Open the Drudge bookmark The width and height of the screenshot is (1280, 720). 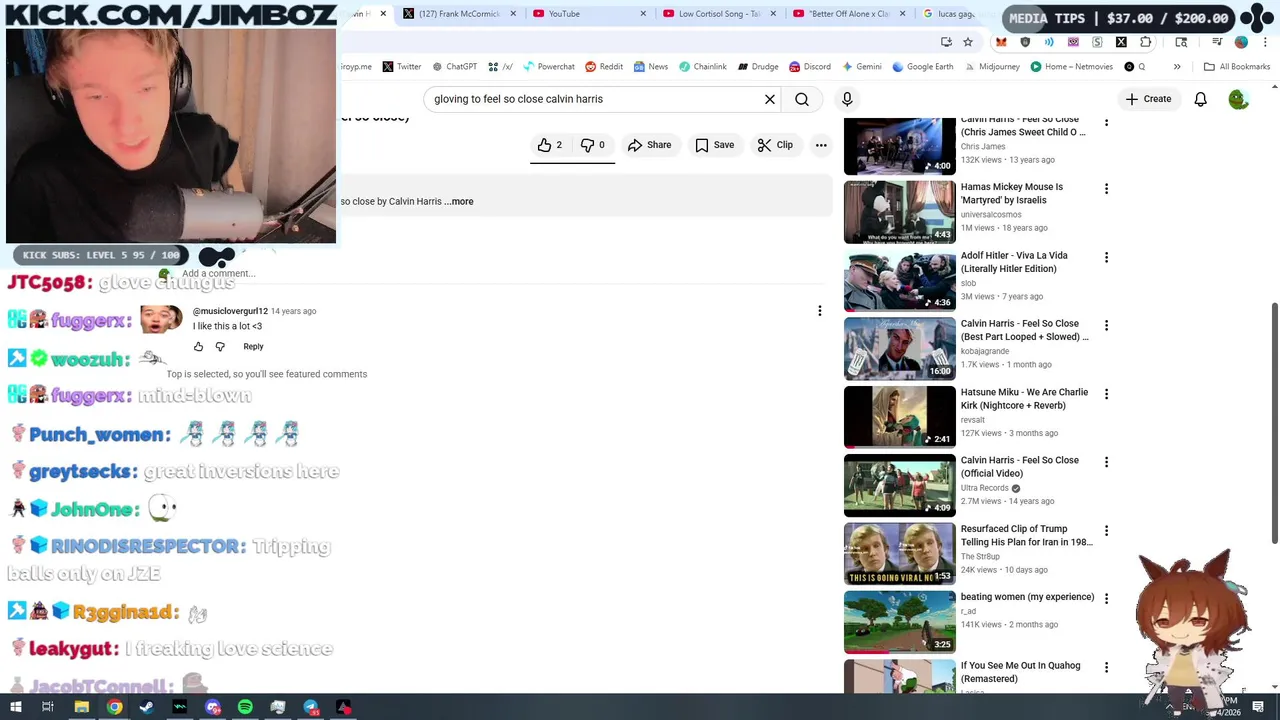click(x=758, y=67)
